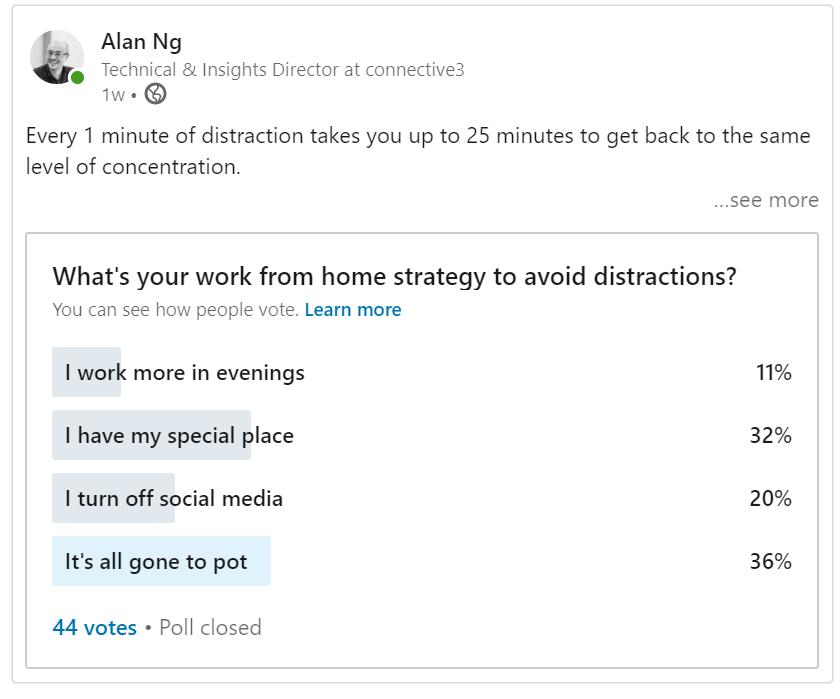Click the 1w post timestamp

click(113, 95)
